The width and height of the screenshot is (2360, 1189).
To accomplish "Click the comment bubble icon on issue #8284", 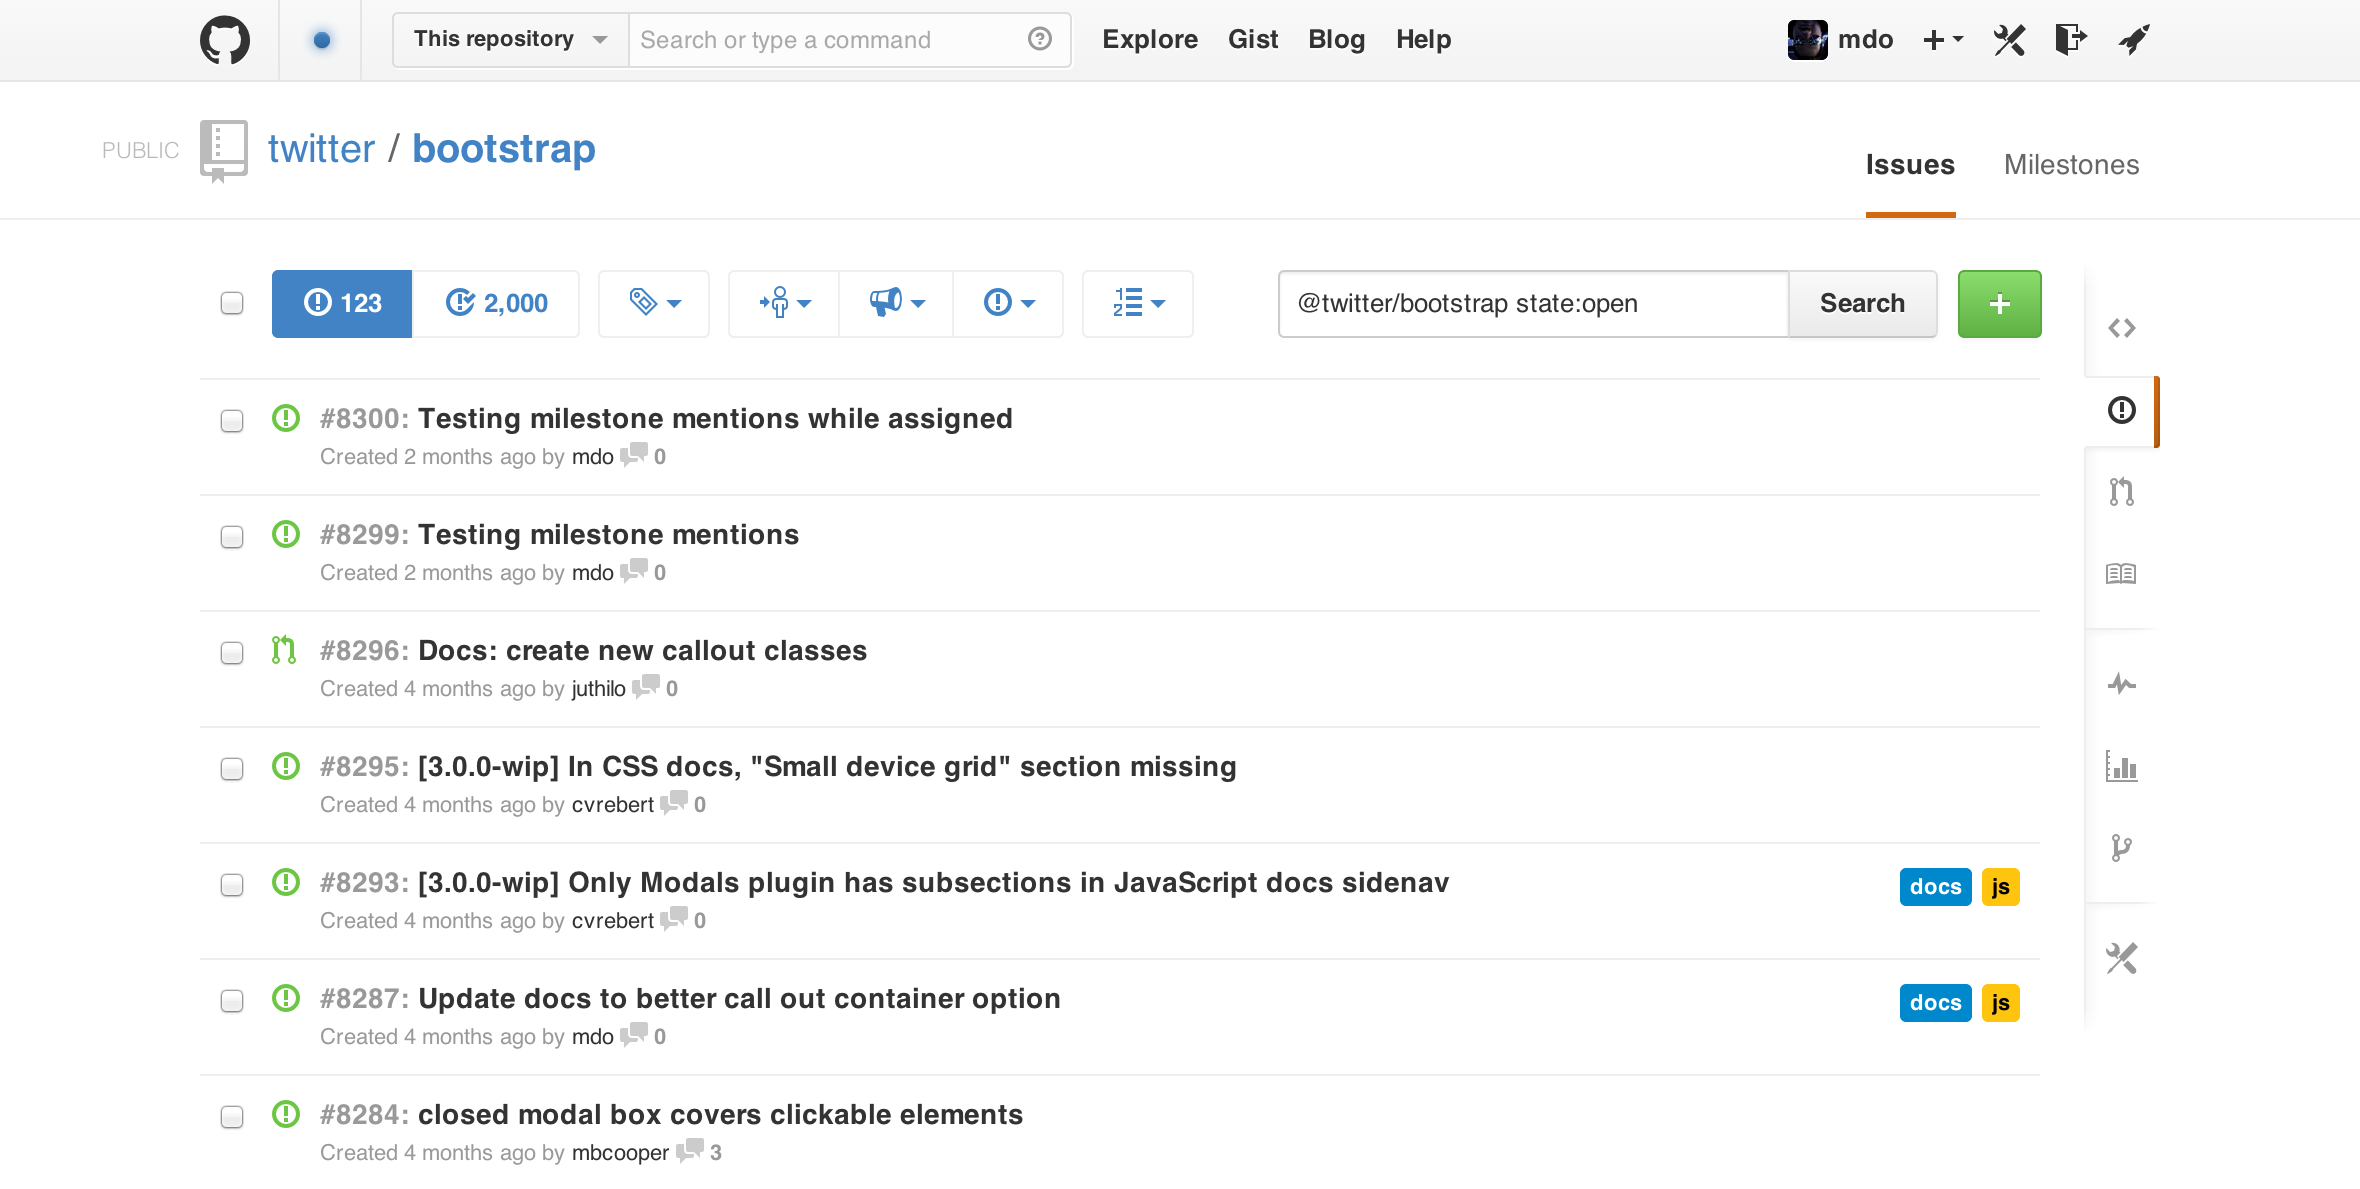I will 690,1151.
